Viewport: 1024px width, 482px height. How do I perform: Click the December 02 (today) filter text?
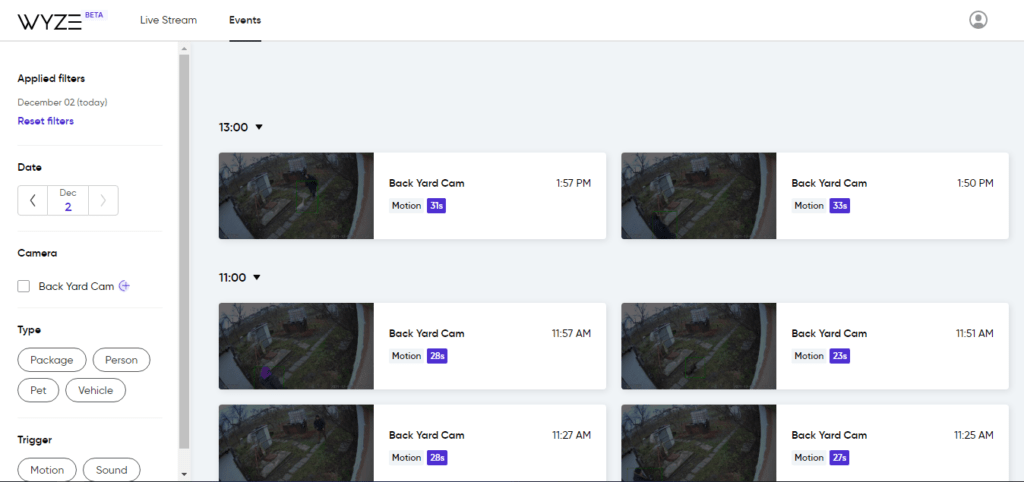coord(63,103)
